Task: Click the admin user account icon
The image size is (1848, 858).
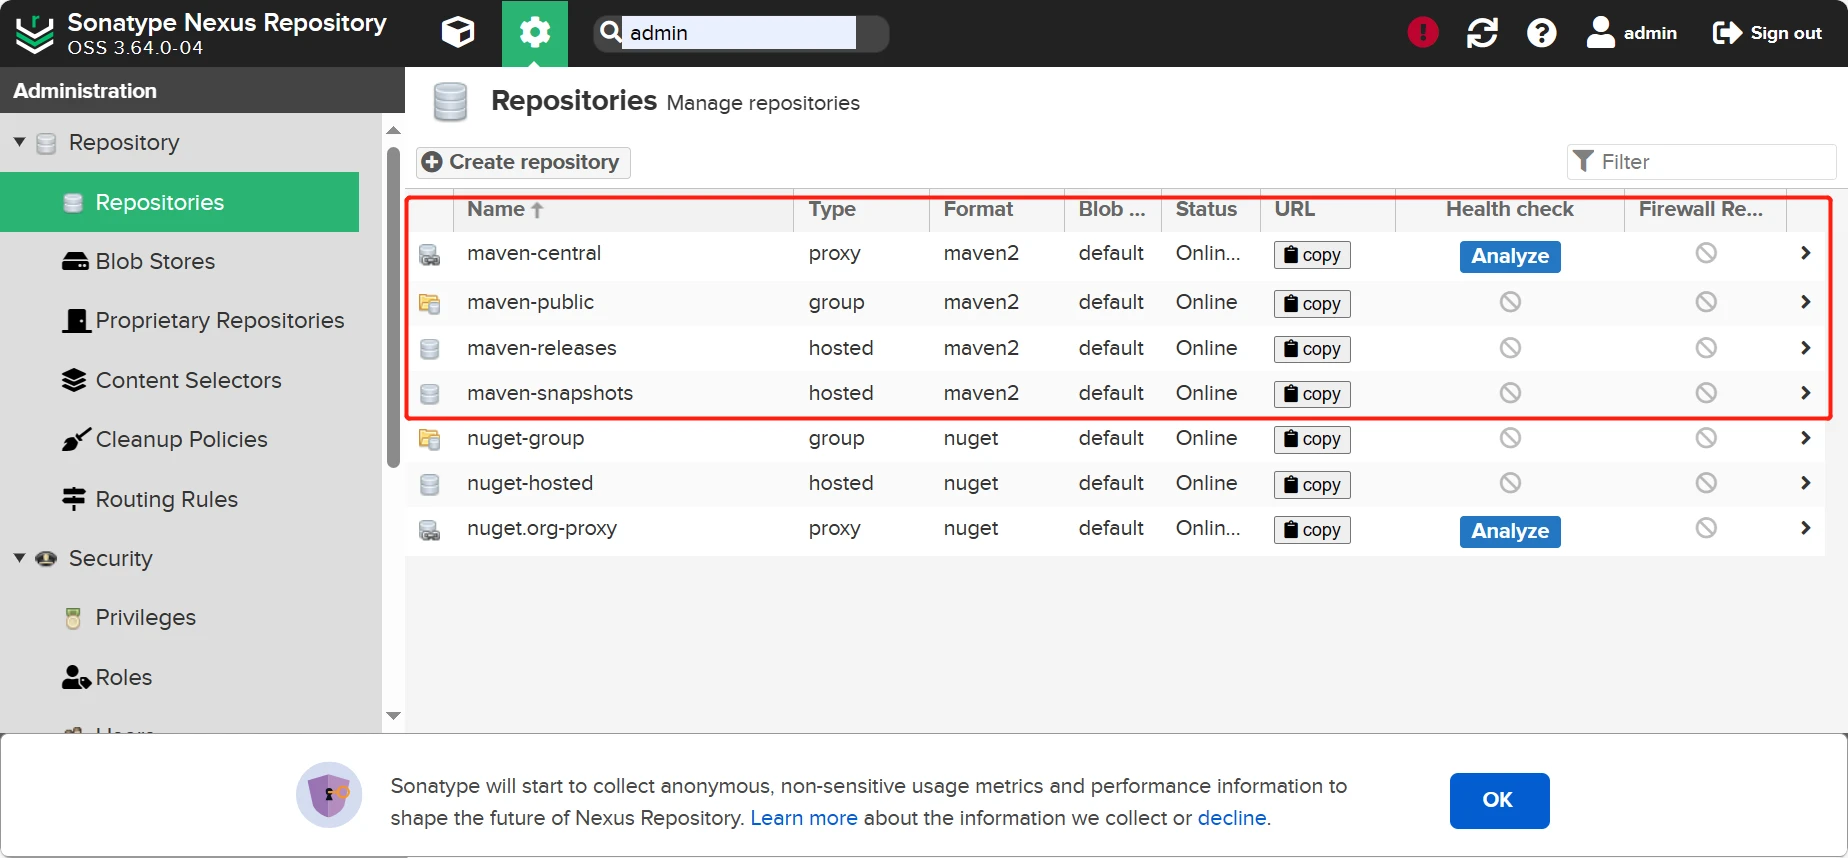Action: [x=1601, y=33]
